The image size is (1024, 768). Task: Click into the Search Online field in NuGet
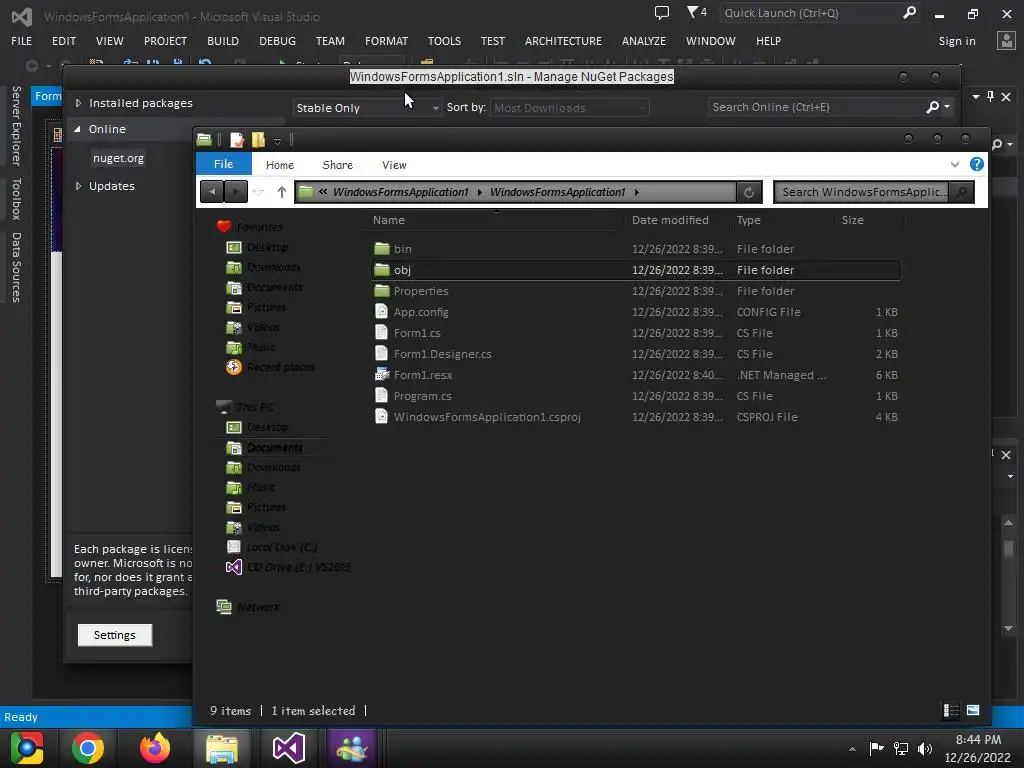pyautogui.click(x=816, y=107)
